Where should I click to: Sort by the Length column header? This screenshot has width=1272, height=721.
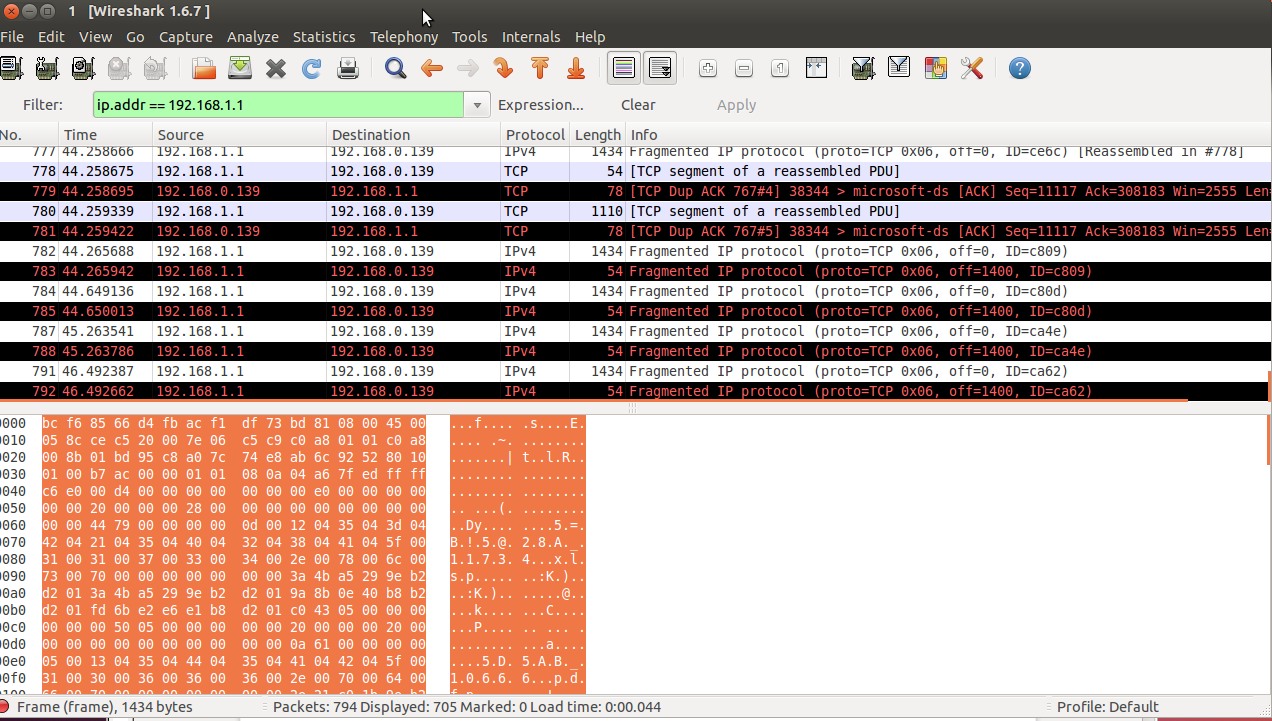[598, 135]
